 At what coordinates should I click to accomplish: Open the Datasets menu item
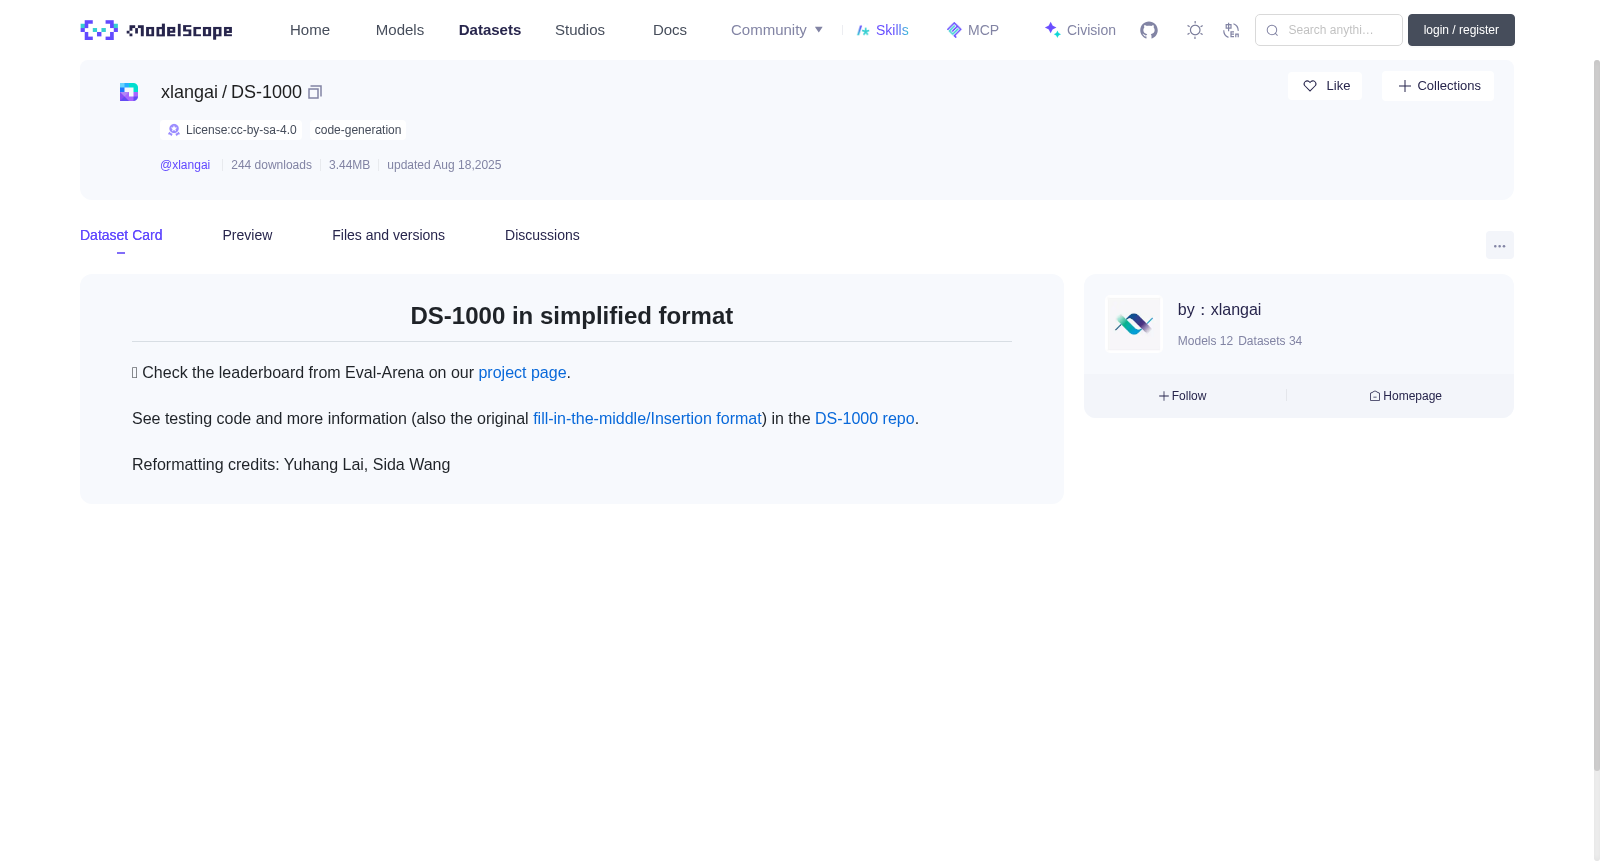click(490, 30)
